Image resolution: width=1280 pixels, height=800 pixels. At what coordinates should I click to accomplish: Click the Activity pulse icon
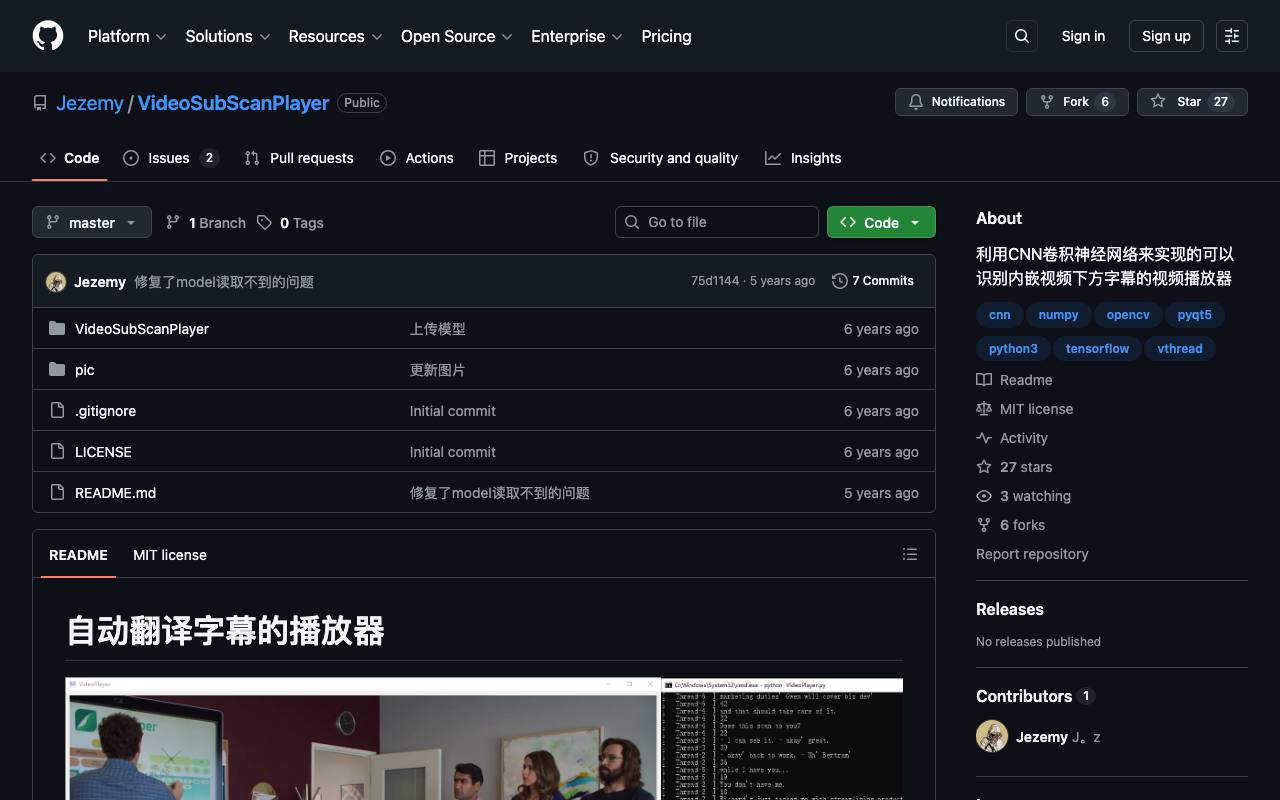pyautogui.click(x=984, y=438)
